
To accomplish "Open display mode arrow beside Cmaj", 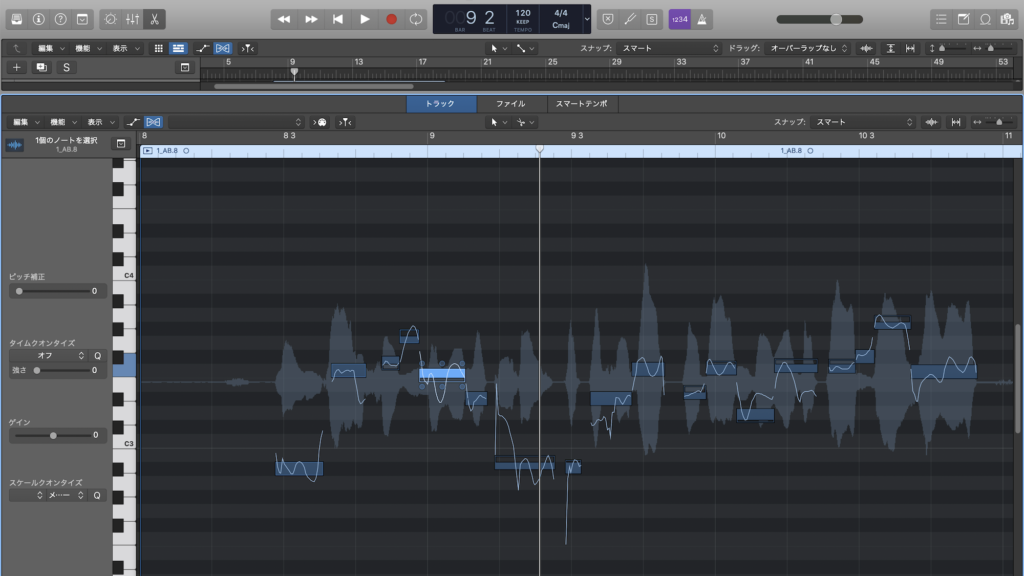I will pyautogui.click(x=586, y=19).
